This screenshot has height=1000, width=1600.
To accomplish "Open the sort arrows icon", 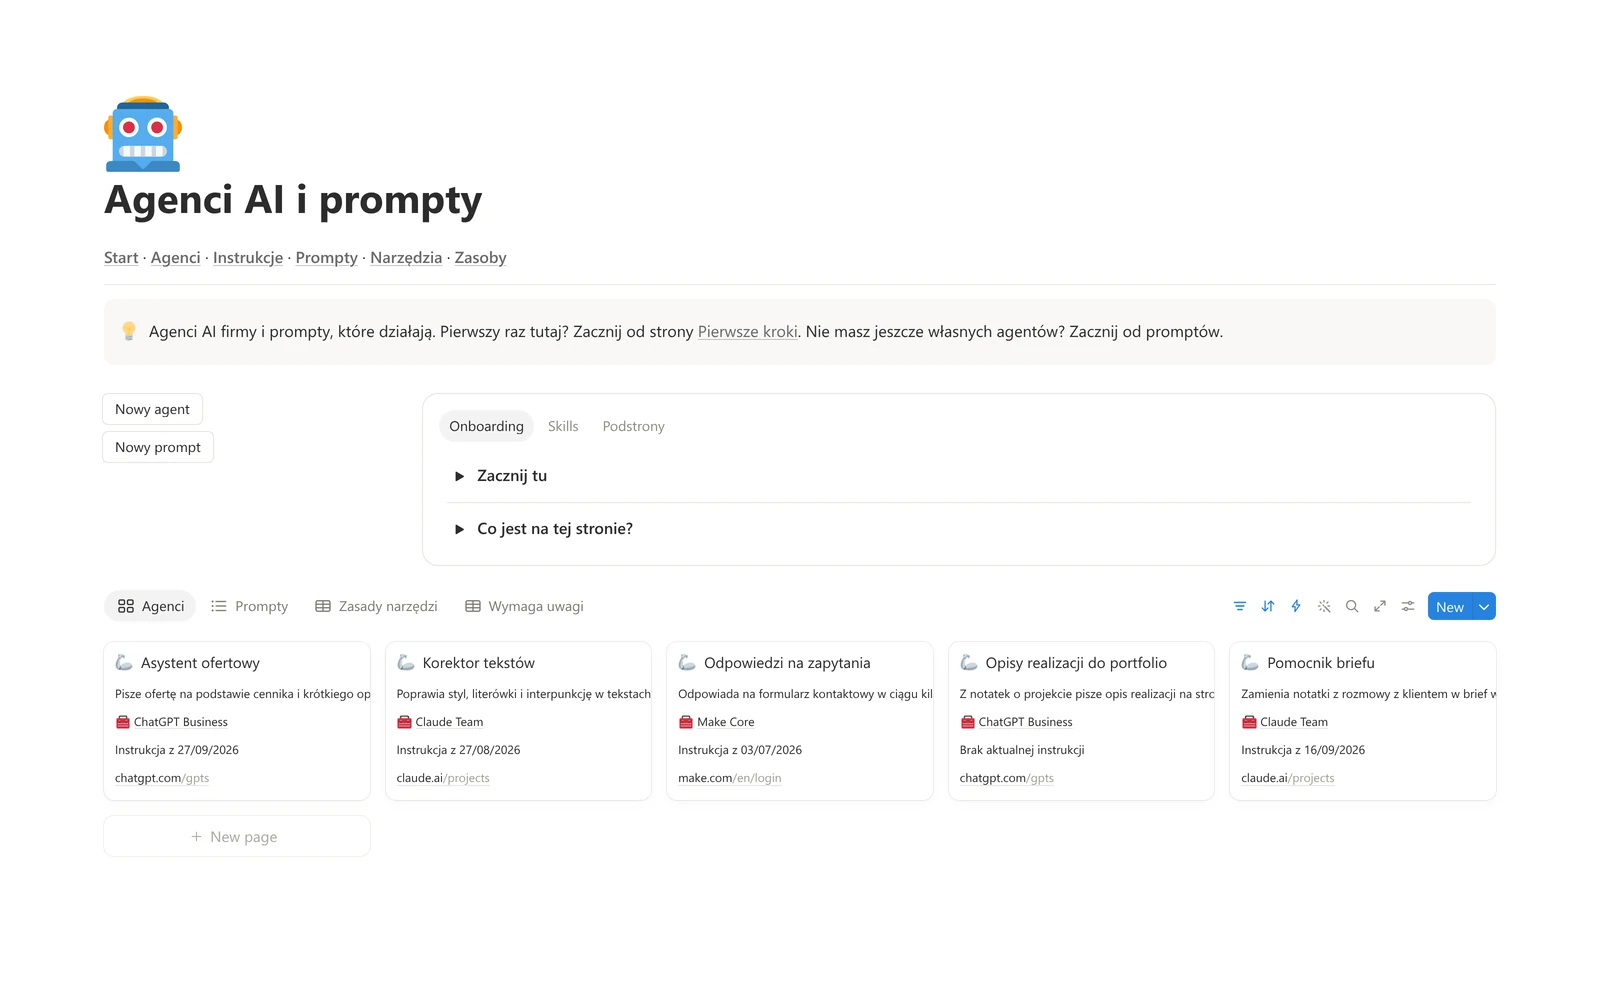I will tap(1268, 606).
